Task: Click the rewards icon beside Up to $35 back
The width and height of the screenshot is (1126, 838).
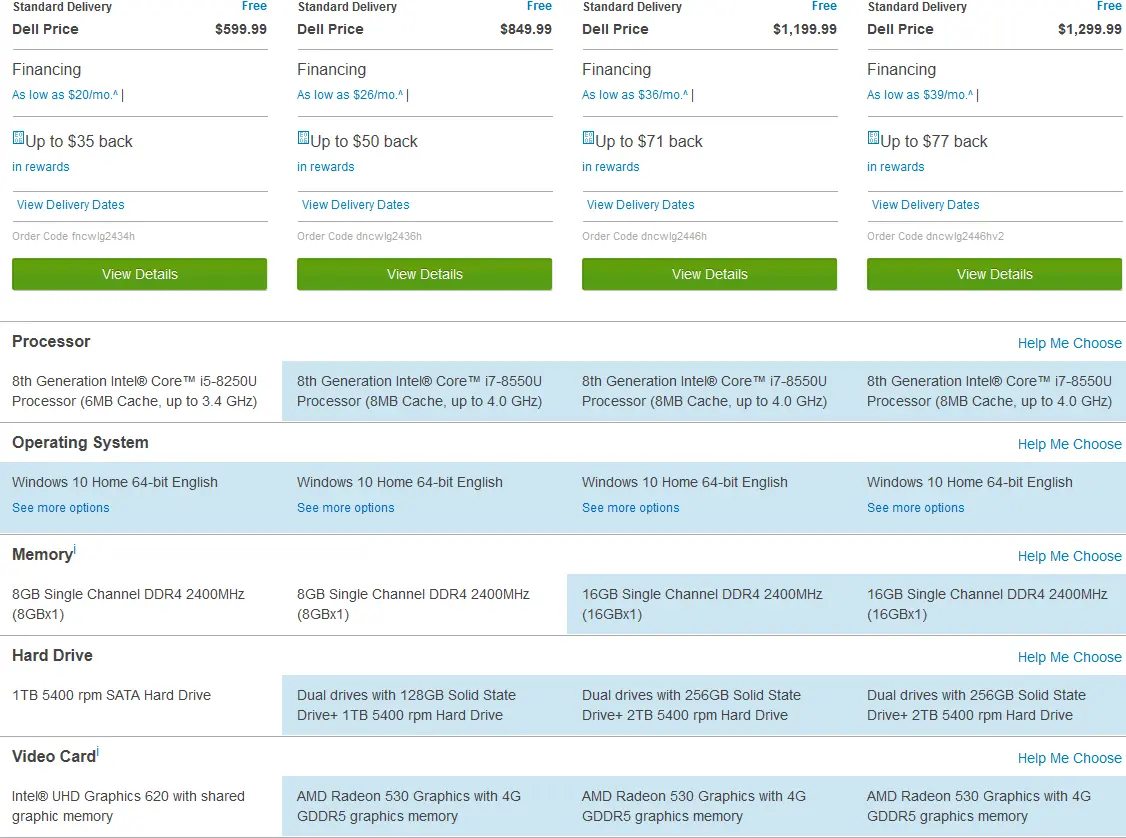Action: [19, 139]
